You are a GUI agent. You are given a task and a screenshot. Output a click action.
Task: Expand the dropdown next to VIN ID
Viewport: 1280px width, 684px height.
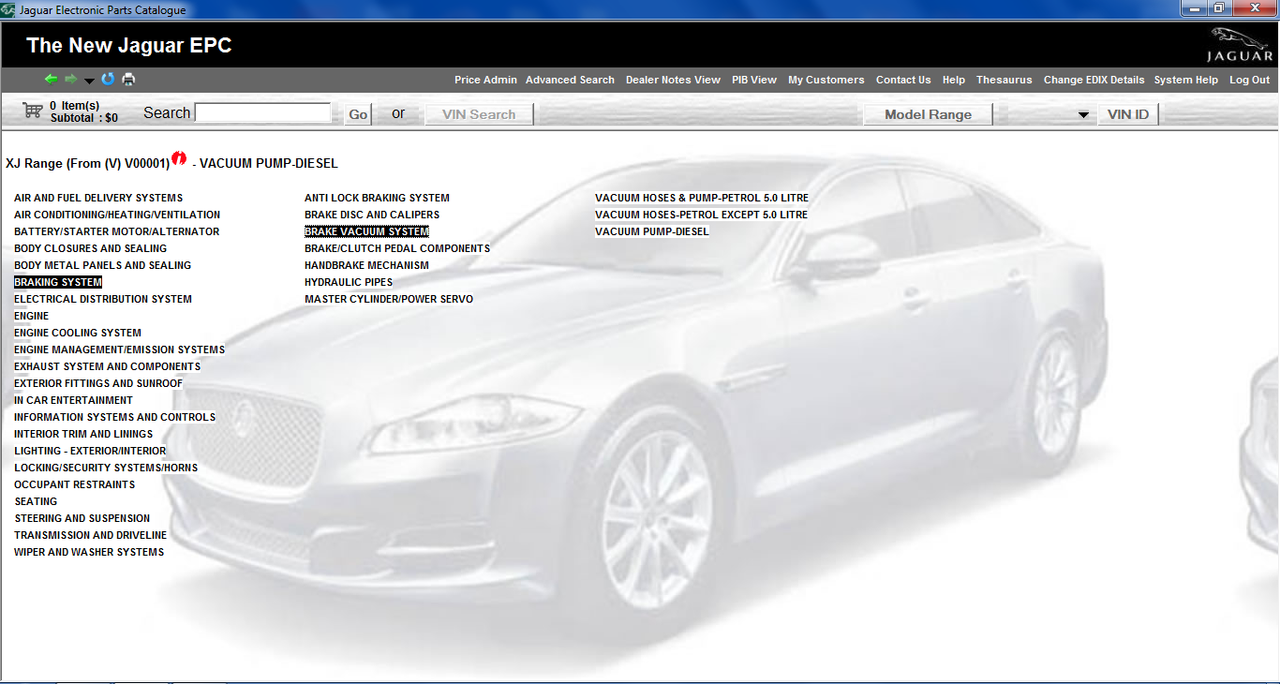click(1083, 115)
